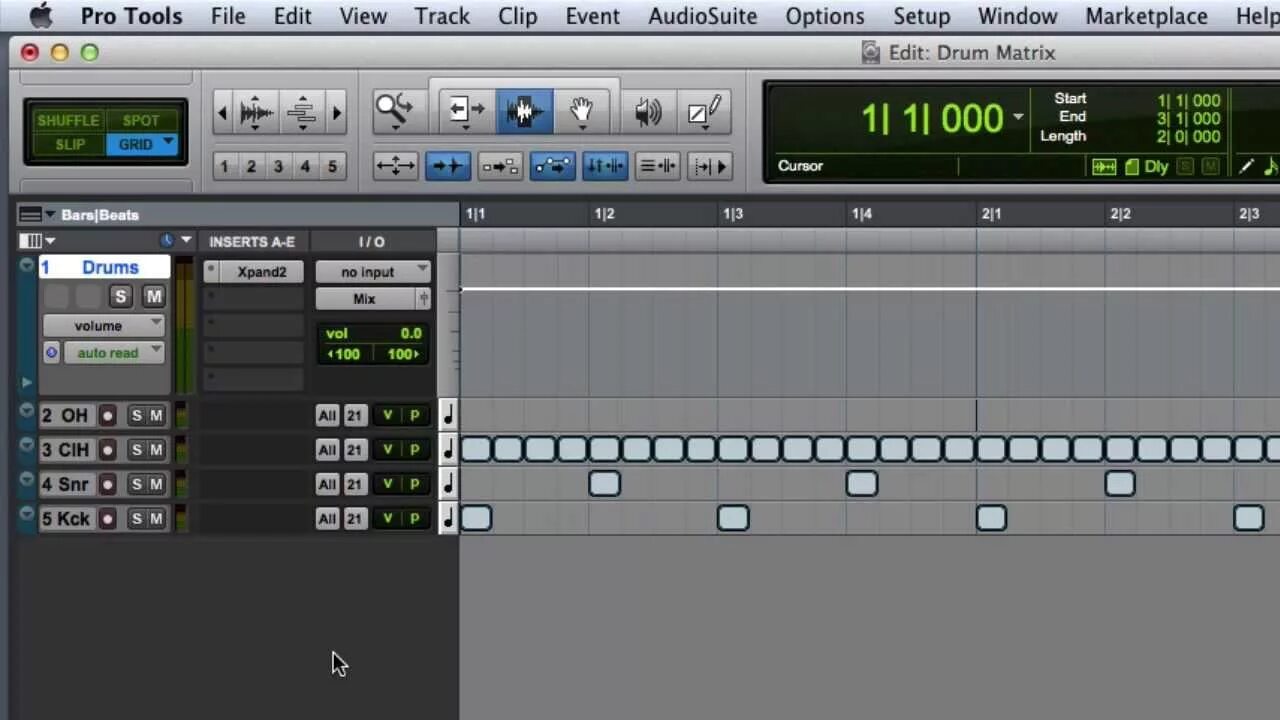The height and width of the screenshot is (720, 1280).
Task: Enable Shuffle edit mode
Action: pyautogui.click(x=68, y=120)
